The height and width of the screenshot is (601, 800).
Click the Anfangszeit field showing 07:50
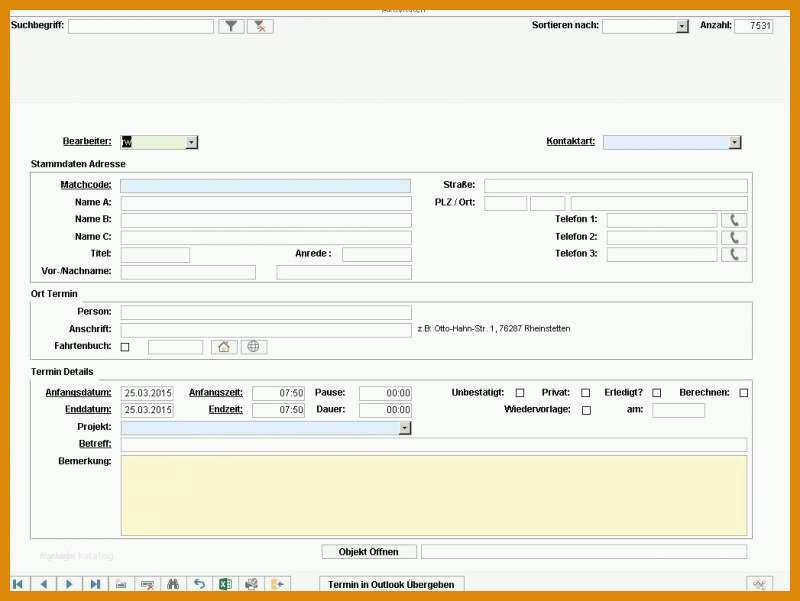point(279,393)
